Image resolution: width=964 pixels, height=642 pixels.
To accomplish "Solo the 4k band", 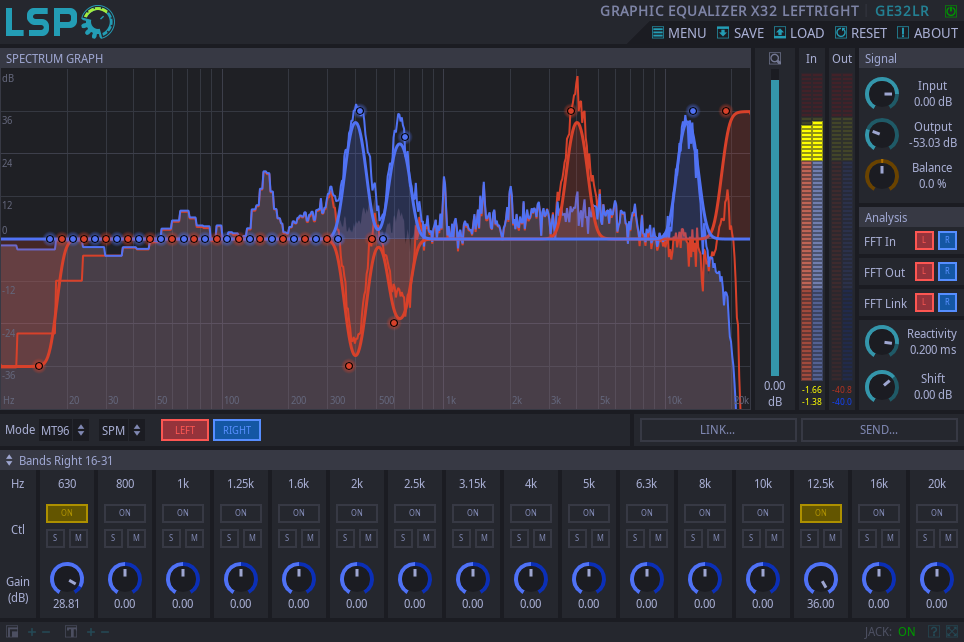I will [519, 538].
